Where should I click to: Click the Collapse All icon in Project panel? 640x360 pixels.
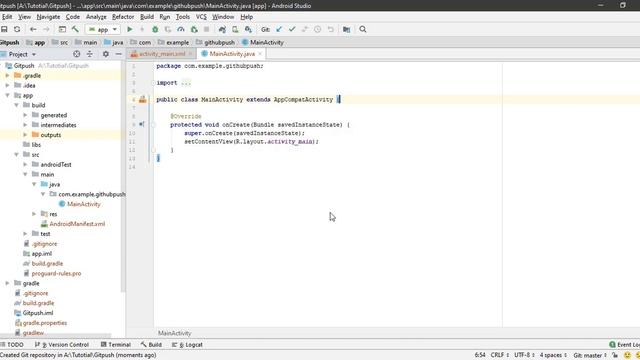pyautogui.click(x=89, y=54)
